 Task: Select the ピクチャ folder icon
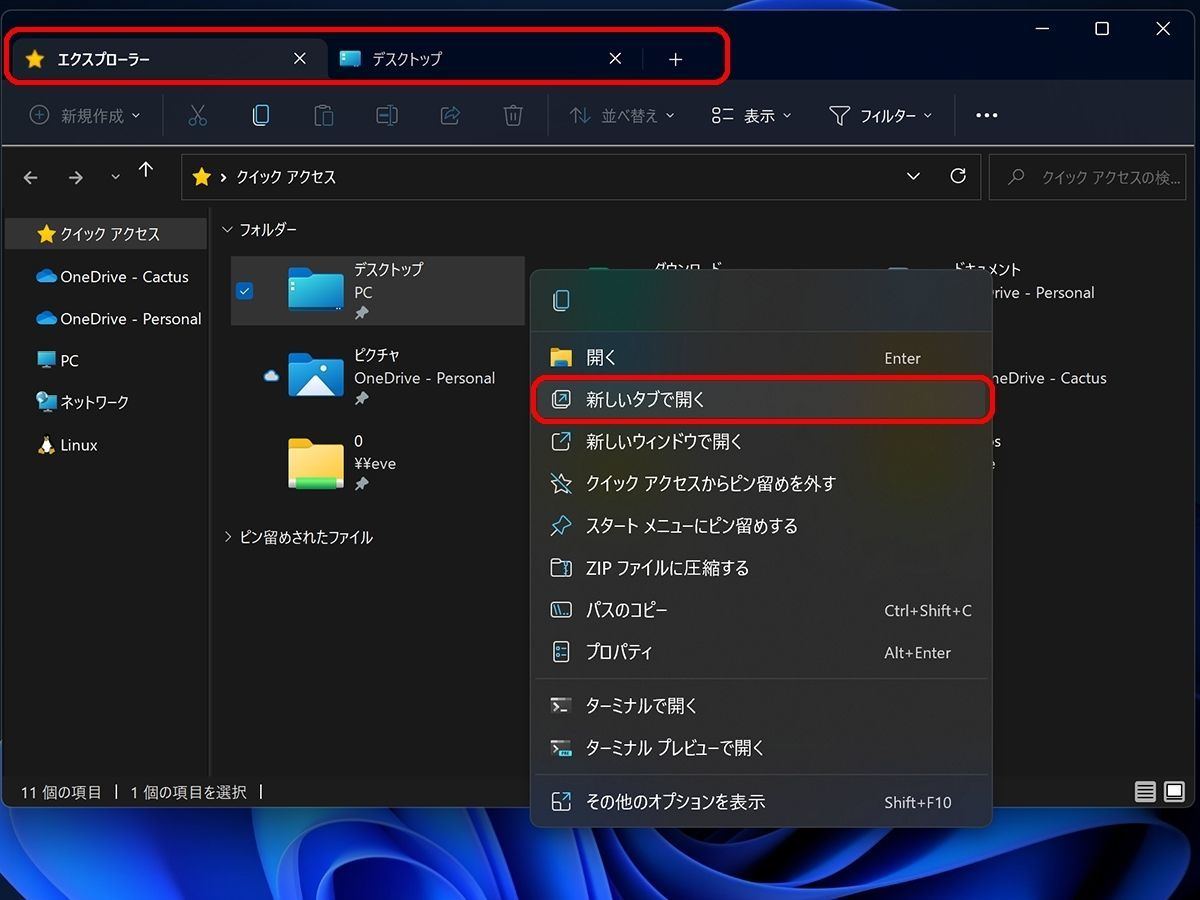coord(316,376)
